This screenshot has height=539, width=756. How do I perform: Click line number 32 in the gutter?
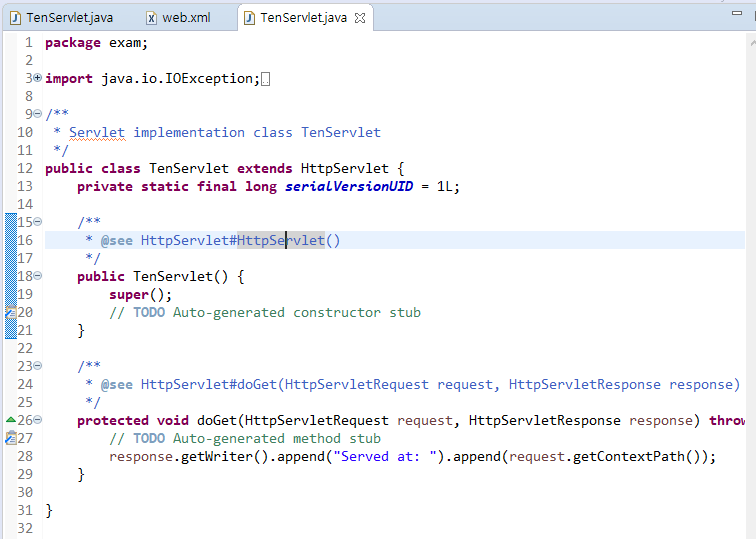[25, 528]
